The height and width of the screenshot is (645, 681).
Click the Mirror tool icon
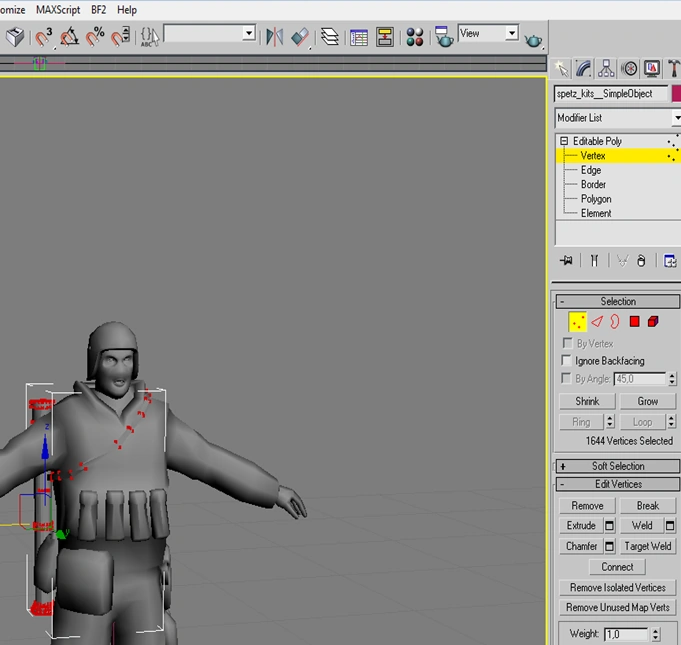(x=274, y=37)
